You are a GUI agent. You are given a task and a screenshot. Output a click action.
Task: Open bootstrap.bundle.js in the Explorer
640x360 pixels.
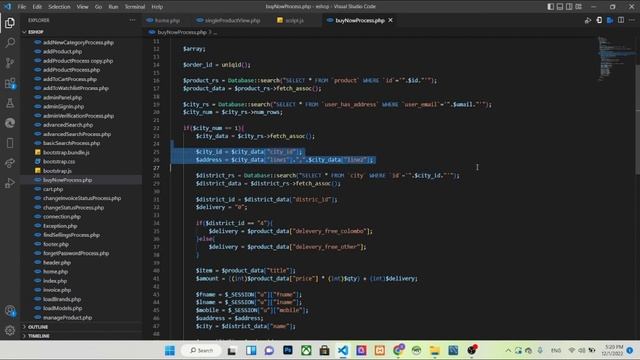[66, 152]
